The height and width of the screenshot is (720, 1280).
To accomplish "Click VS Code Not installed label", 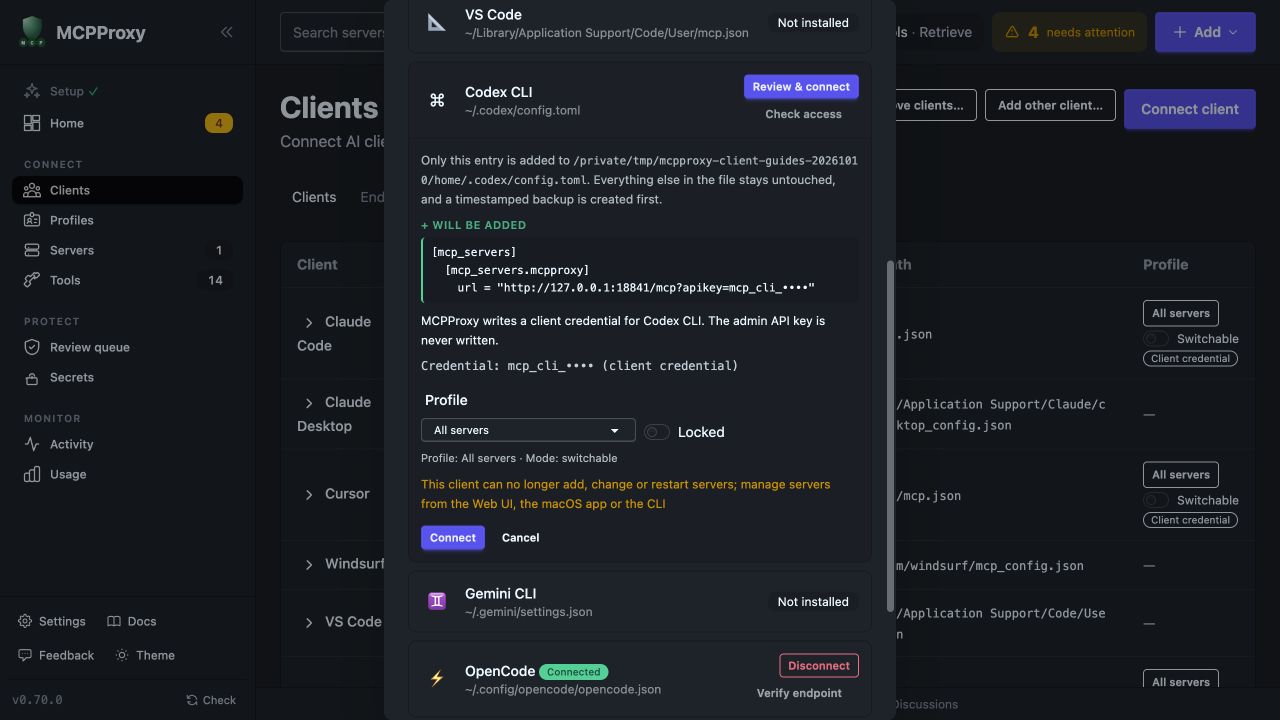I will pos(813,22).
